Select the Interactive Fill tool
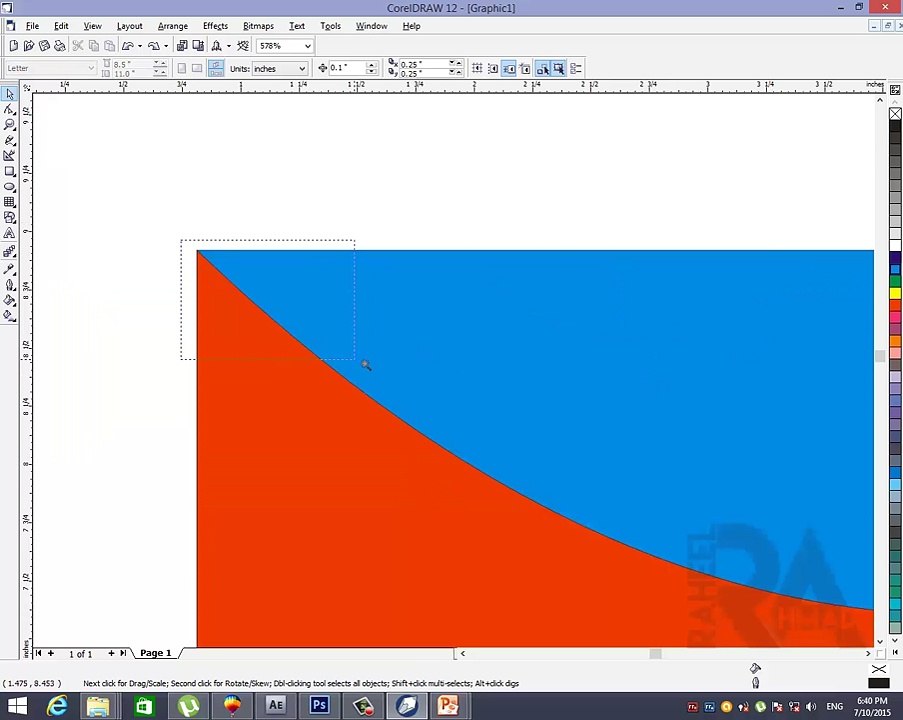The height and width of the screenshot is (720, 903). tap(10, 316)
